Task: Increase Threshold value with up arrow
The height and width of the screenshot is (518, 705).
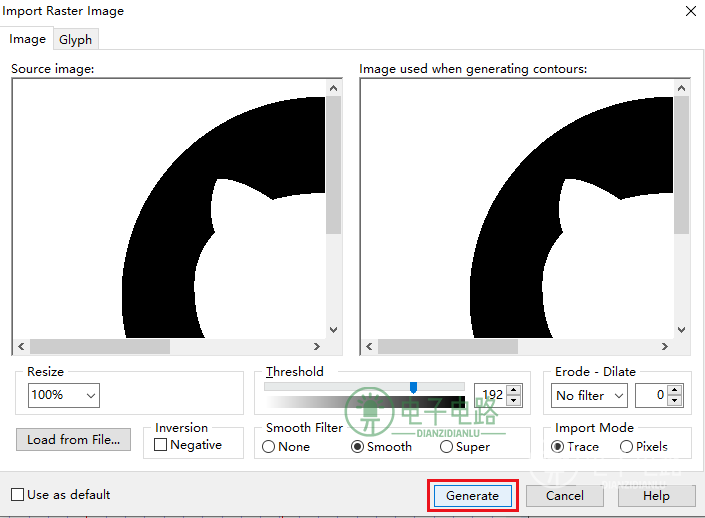Action: click(x=514, y=390)
